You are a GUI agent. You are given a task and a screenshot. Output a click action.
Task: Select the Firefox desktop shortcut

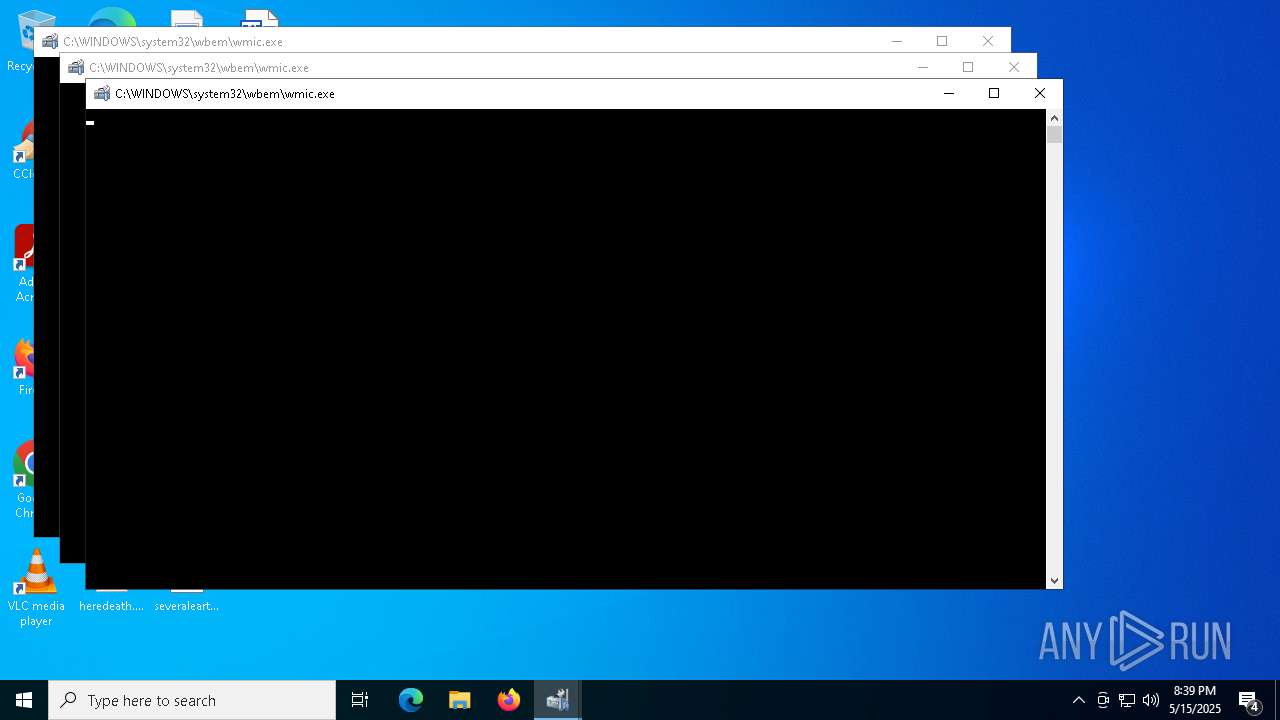tap(24, 366)
